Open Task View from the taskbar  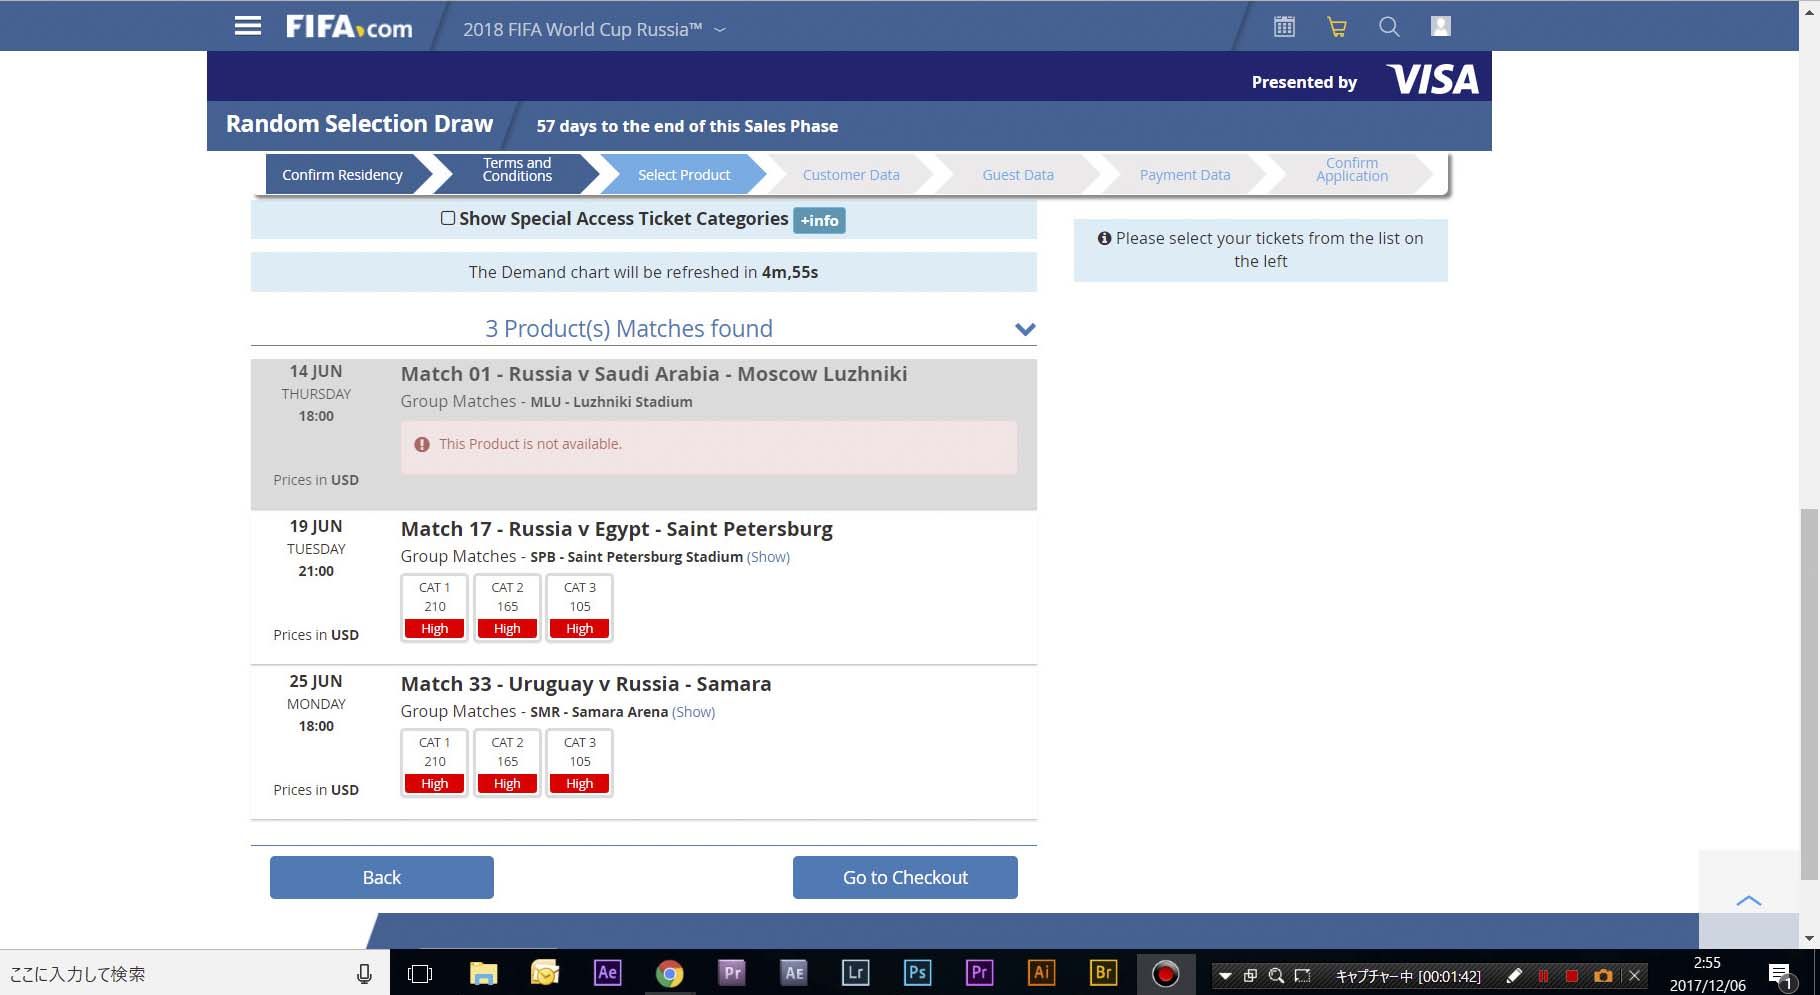coord(421,973)
